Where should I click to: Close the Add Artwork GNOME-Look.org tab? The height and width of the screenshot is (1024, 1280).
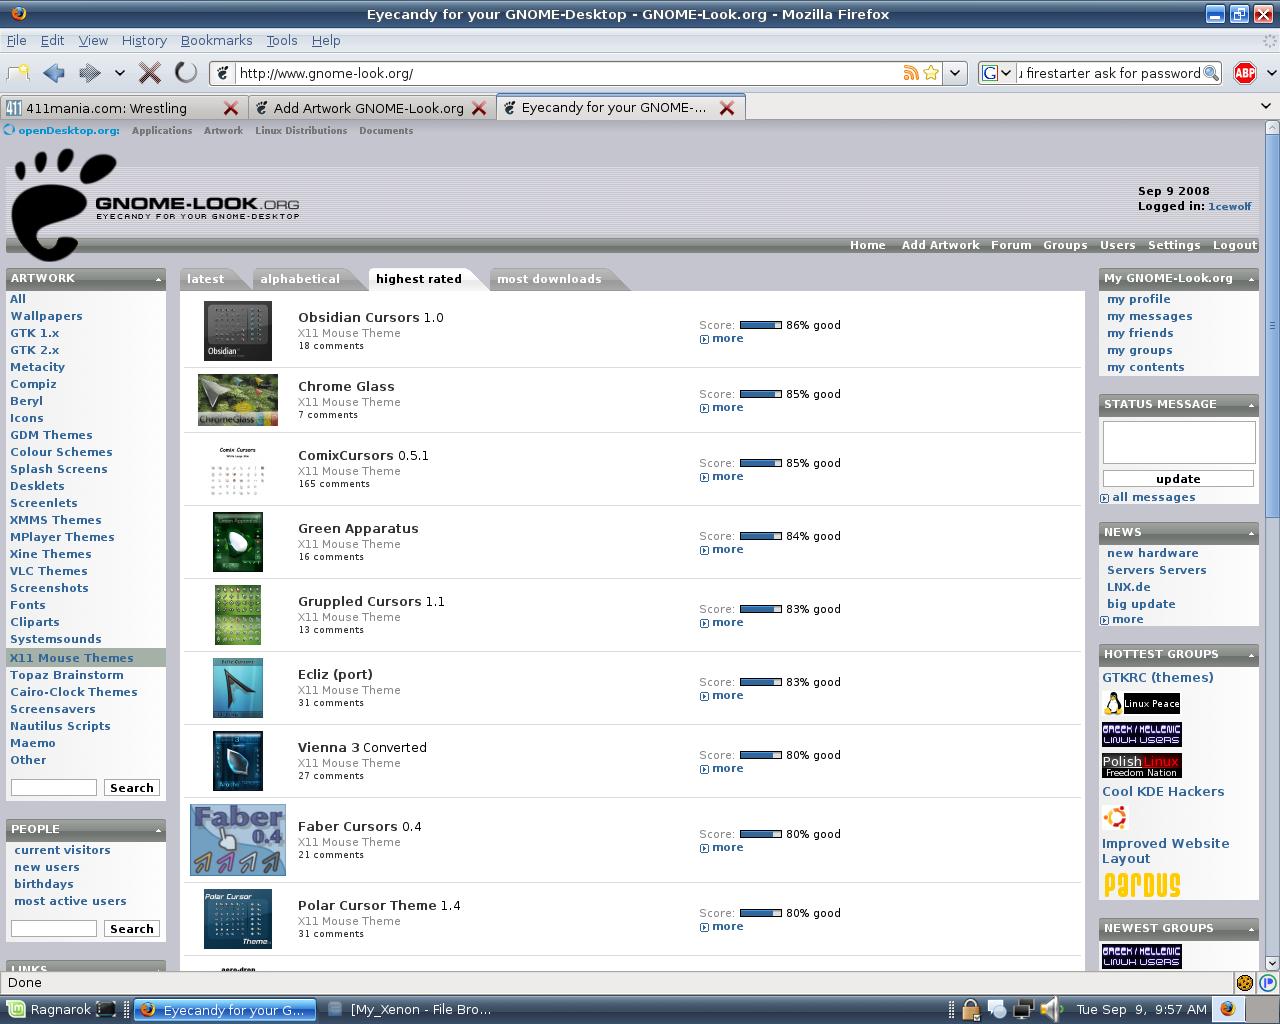pyautogui.click(x=479, y=108)
